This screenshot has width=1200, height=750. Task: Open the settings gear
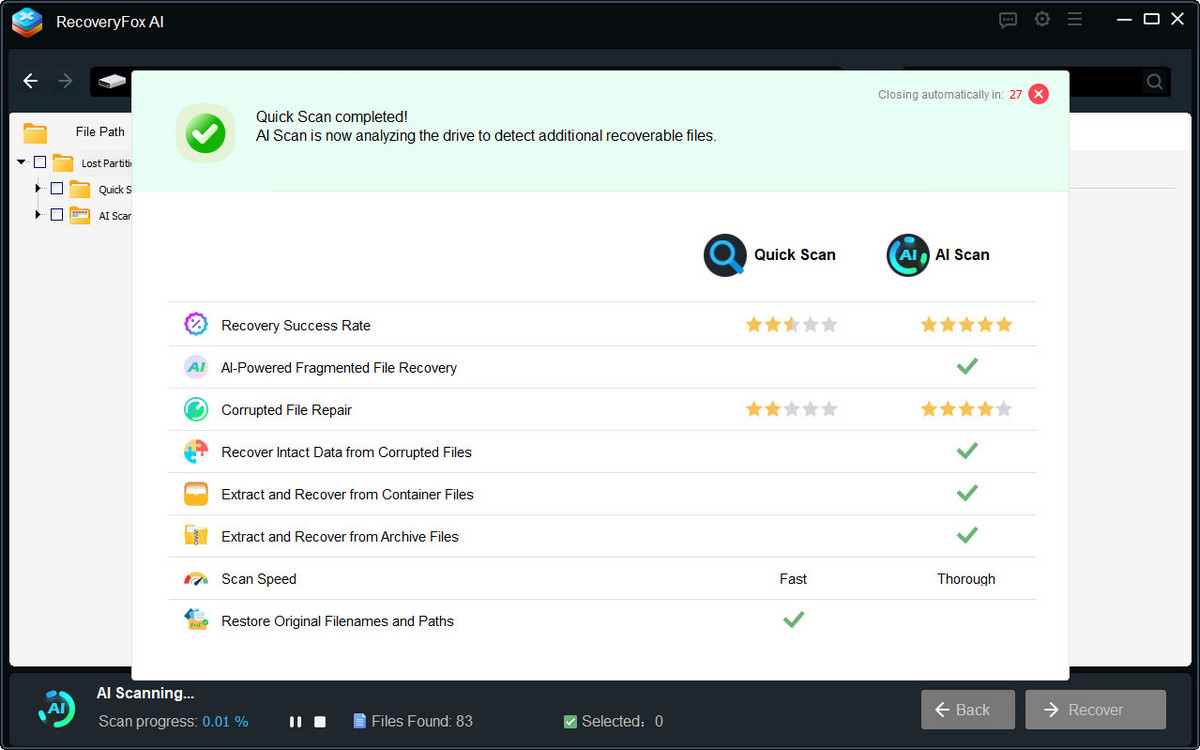[x=1042, y=19]
